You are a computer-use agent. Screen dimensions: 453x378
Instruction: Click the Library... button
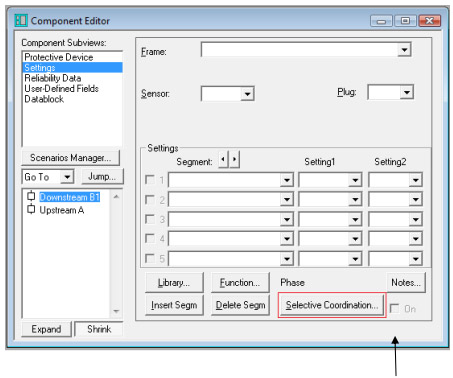click(x=174, y=283)
